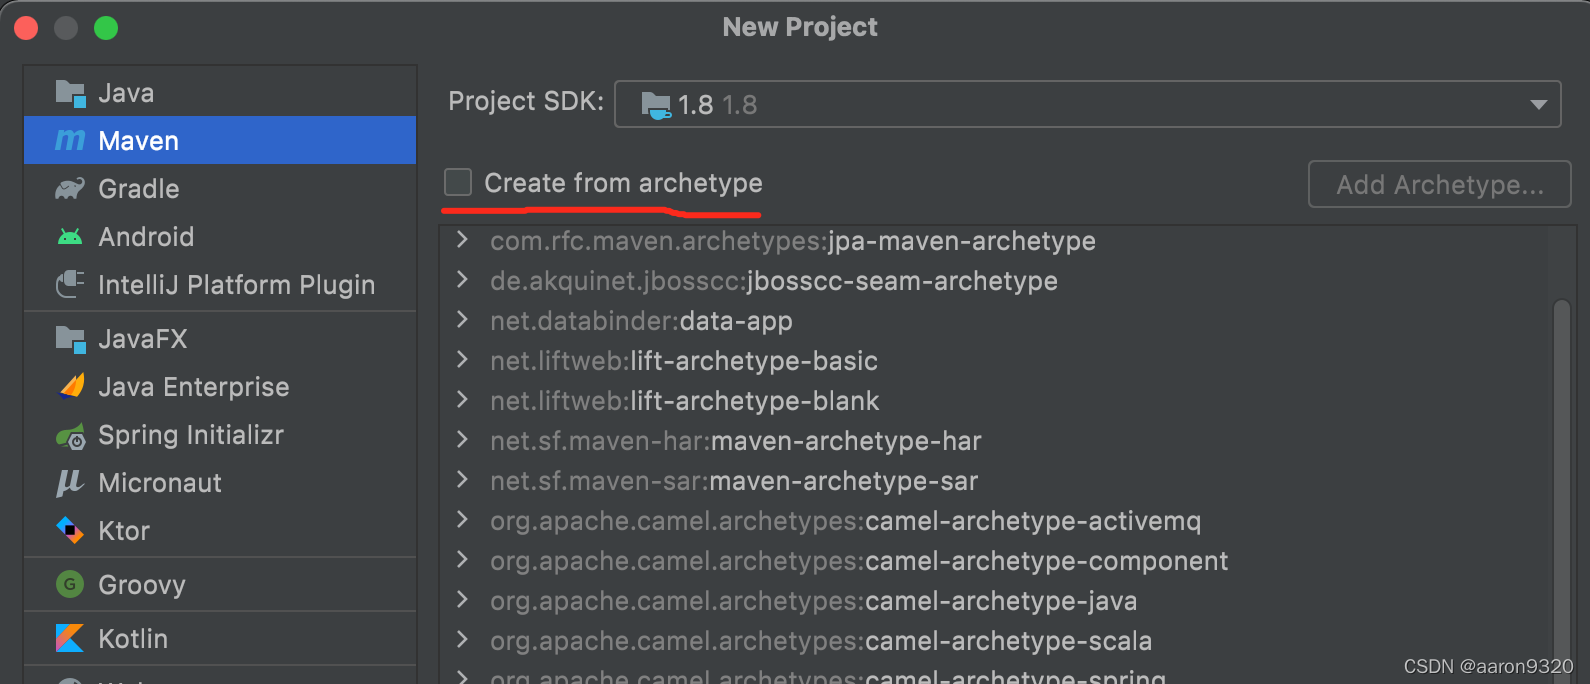Select net.liftweb:lift-archetype-basic row

(x=995, y=361)
